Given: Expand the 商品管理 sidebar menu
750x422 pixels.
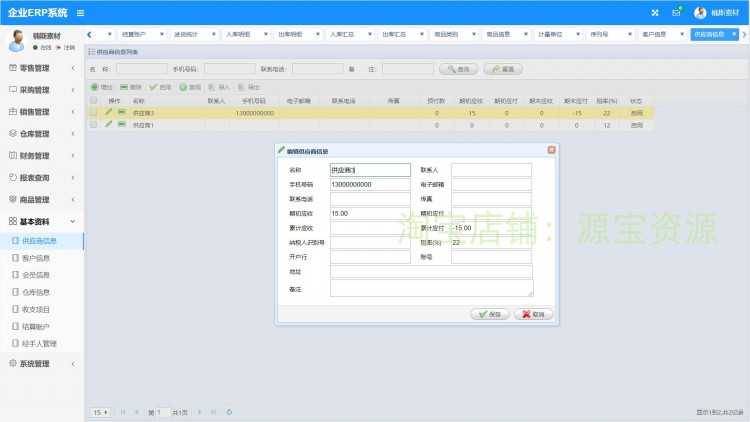Looking at the screenshot, I should pyautogui.click(x=42, y=200).
